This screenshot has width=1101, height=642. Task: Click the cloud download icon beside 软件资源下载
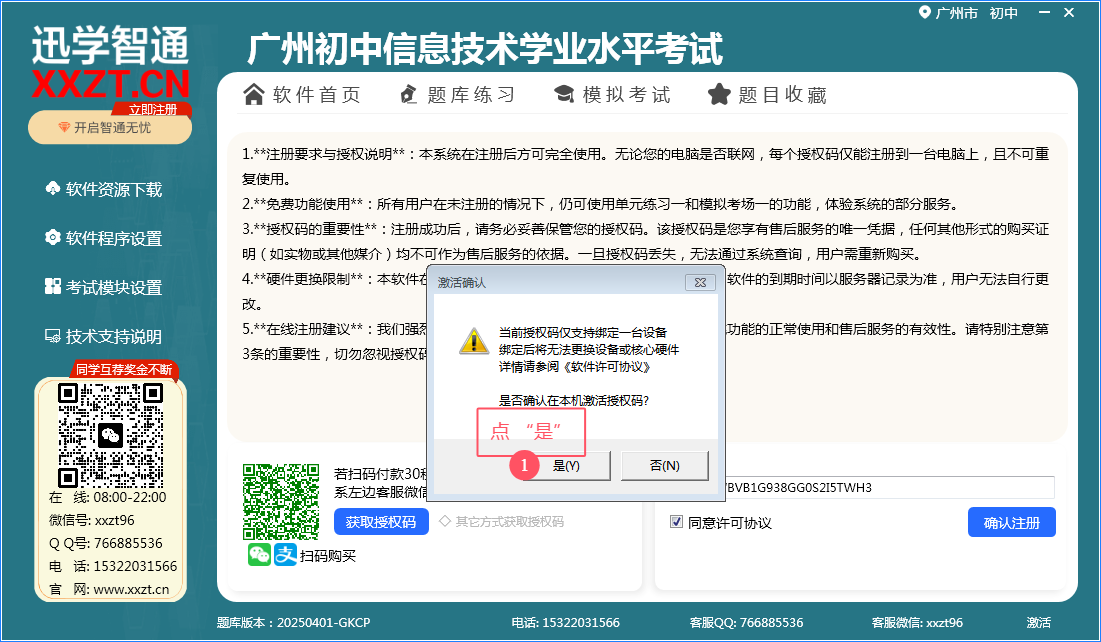[x=53, y=188]
